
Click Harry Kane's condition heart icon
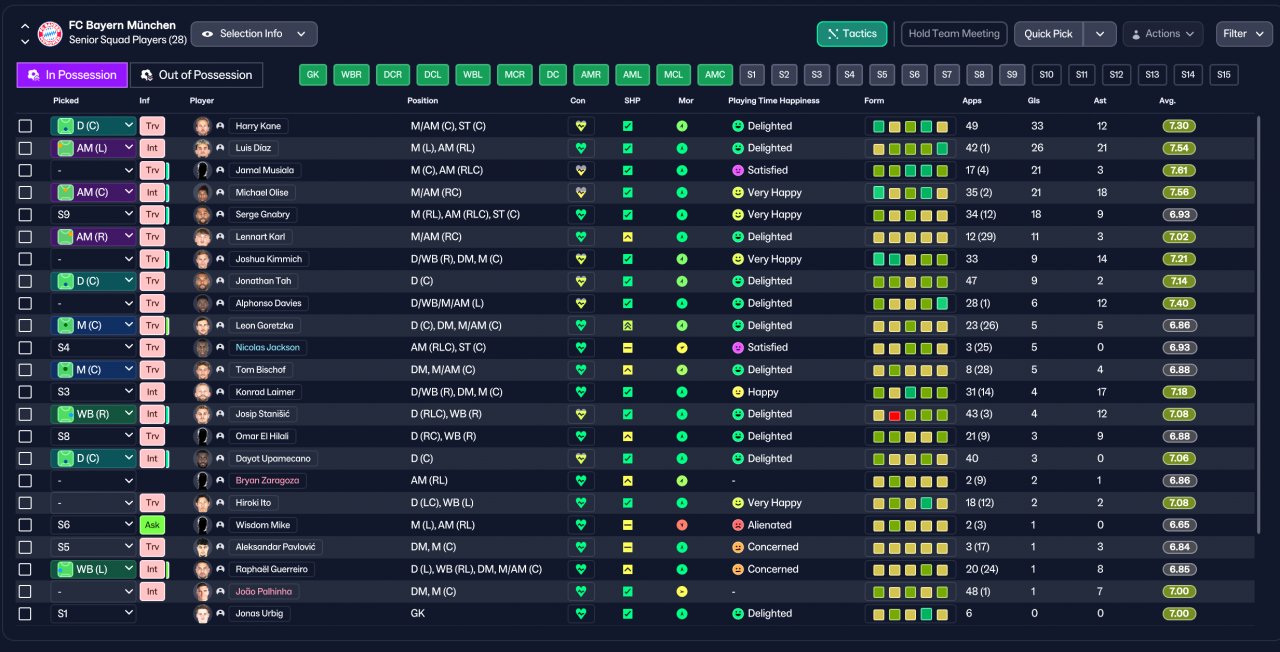580,126
